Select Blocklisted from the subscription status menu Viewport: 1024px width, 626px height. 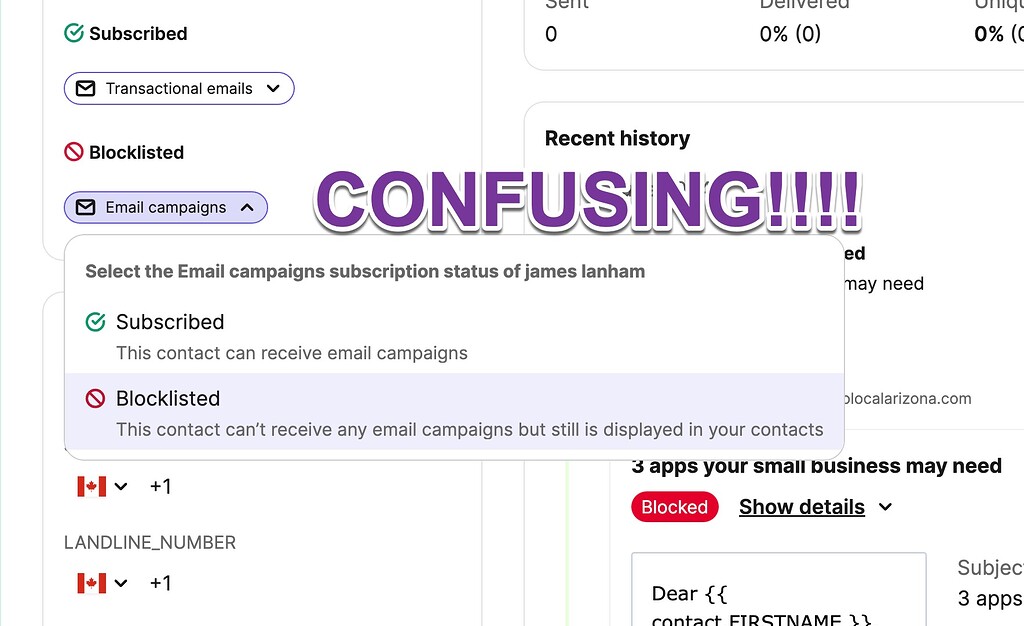pos(168,398)
